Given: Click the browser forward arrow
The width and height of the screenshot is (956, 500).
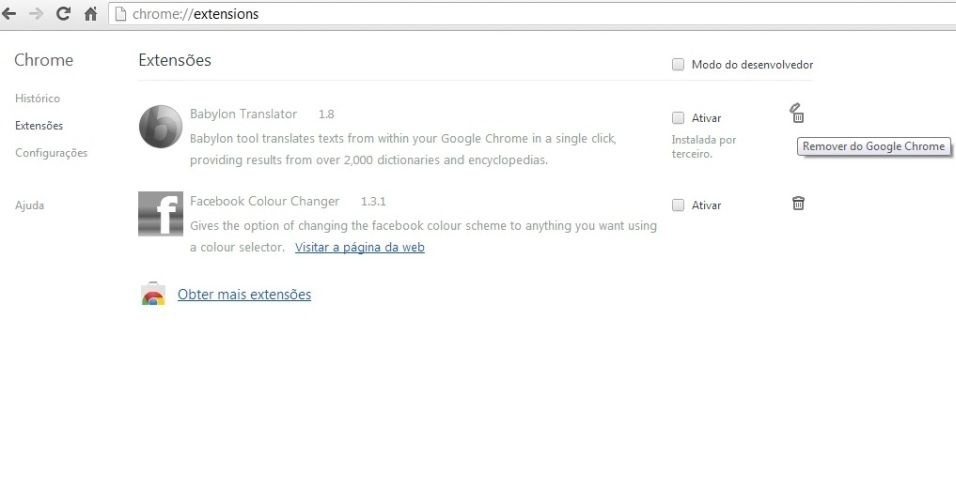Looking at the screenshot, I should (x=36, y=13).
